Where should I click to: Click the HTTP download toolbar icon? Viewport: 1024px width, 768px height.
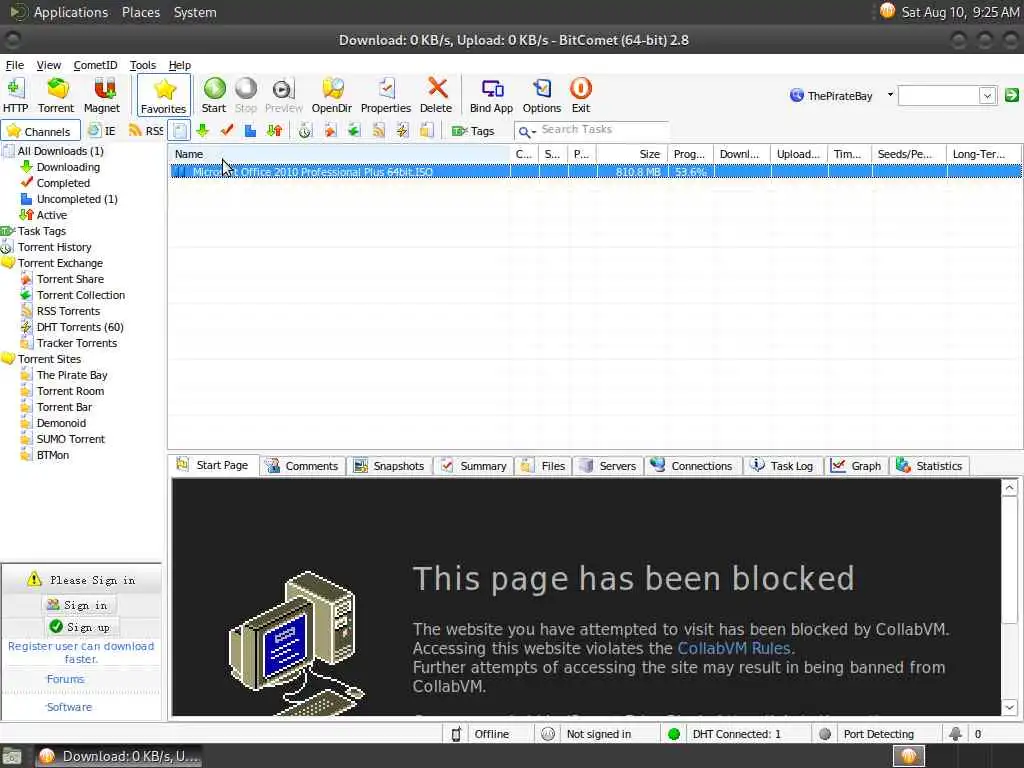click(15, 95)
